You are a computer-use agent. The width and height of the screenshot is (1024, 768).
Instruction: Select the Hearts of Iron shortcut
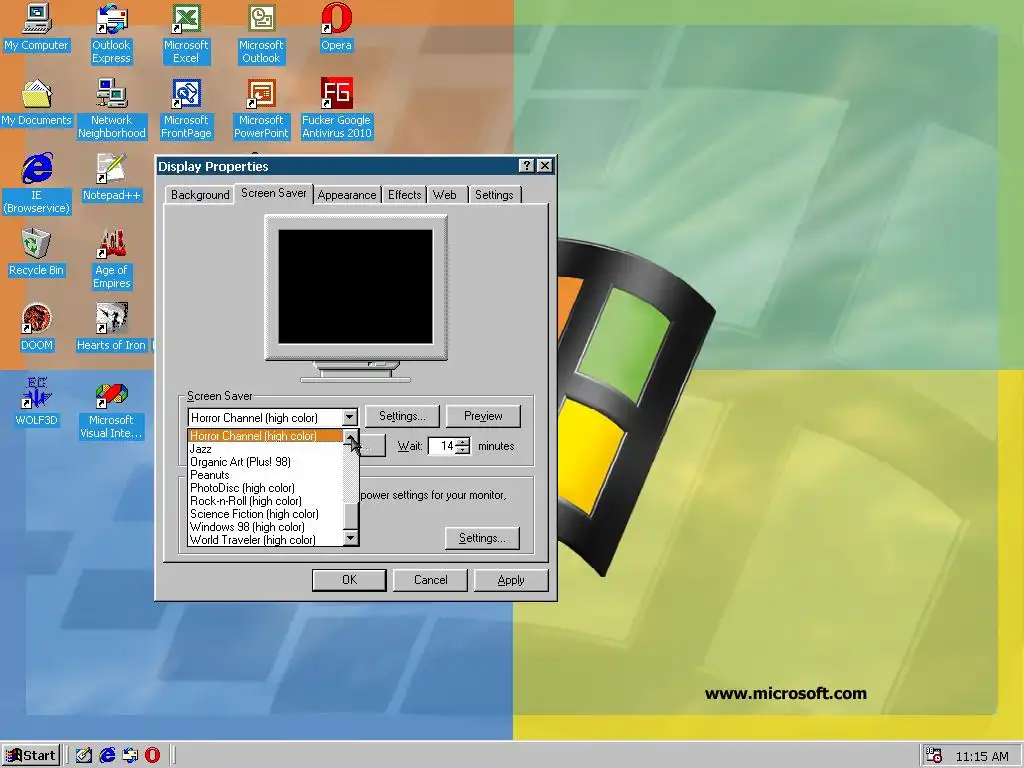pos(111,328)
